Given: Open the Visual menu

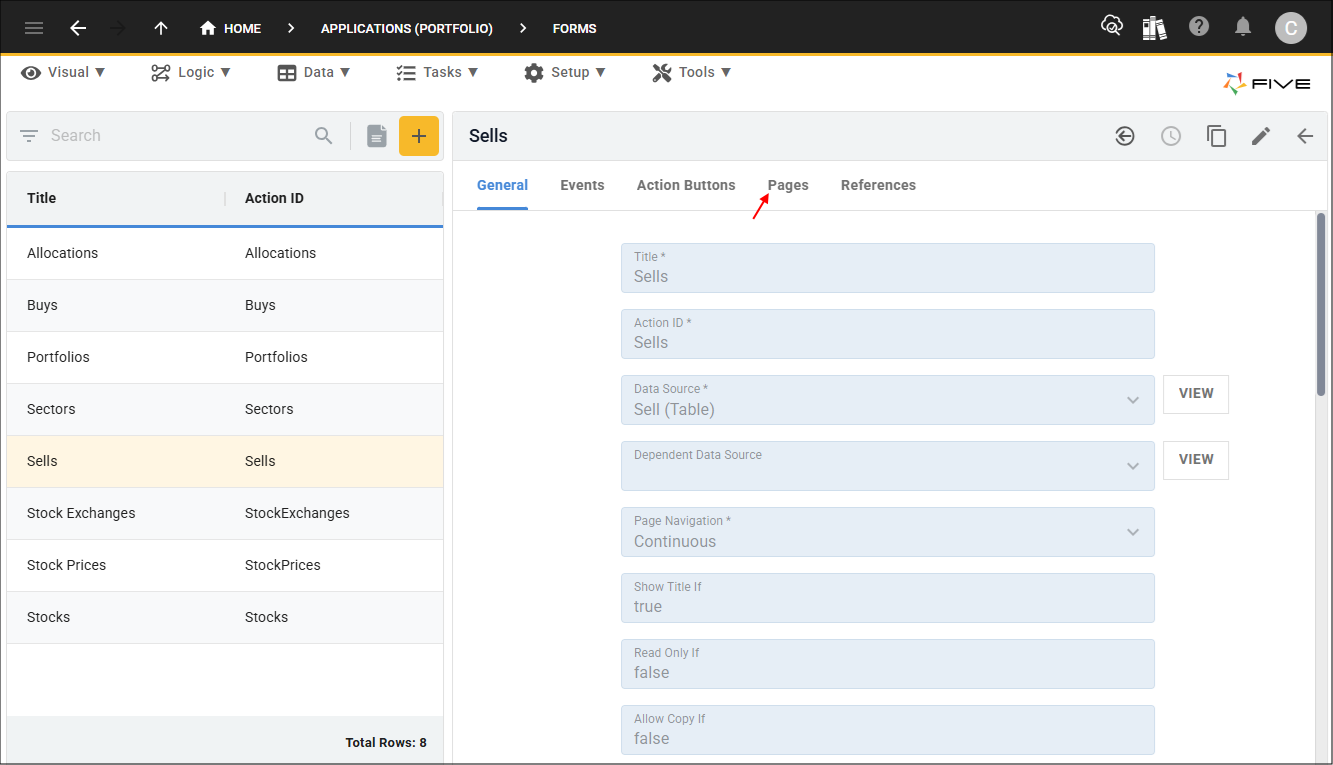Looking at the screenshot, I should (x=64, y=72).
